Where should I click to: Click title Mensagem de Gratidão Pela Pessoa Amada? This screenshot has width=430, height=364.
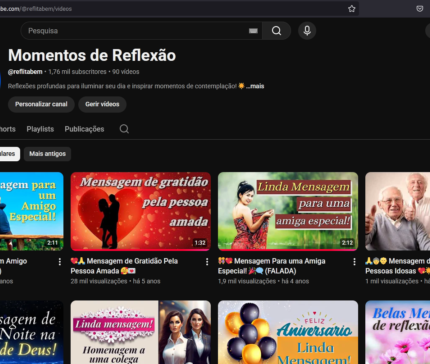coord(124,266)
